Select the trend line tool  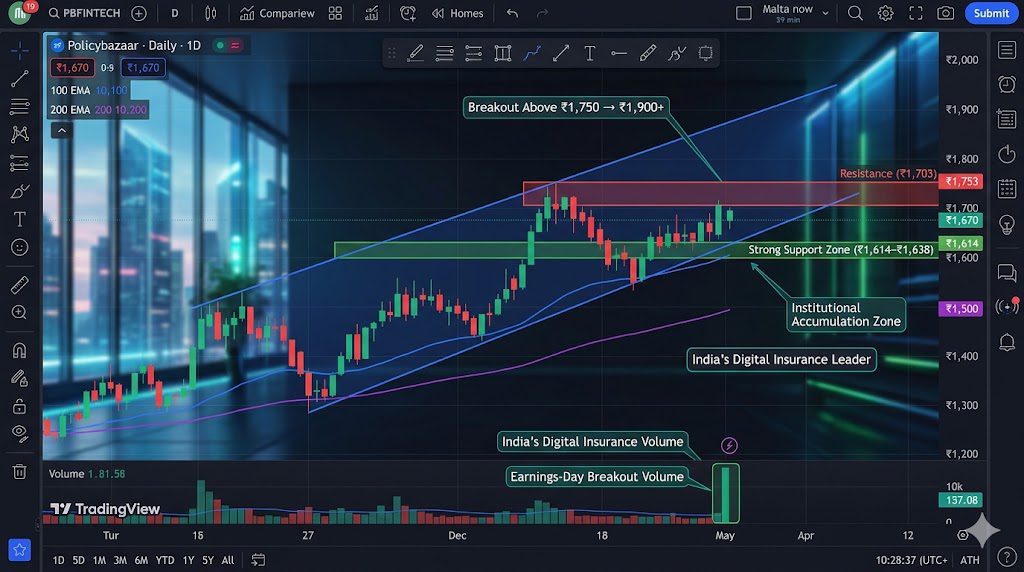[20, 78]
